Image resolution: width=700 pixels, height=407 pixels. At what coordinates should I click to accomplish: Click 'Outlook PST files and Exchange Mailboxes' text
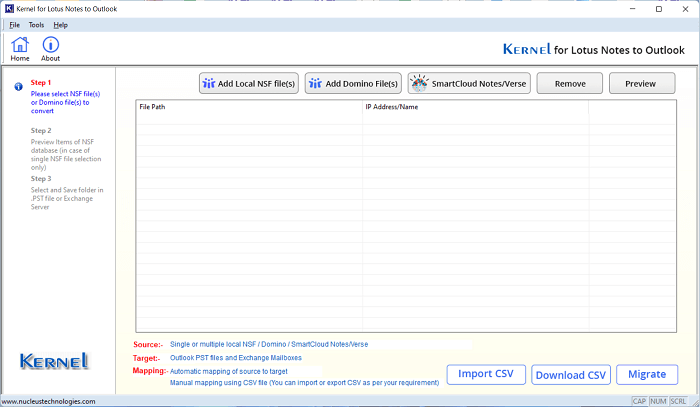tap(236, 357)
